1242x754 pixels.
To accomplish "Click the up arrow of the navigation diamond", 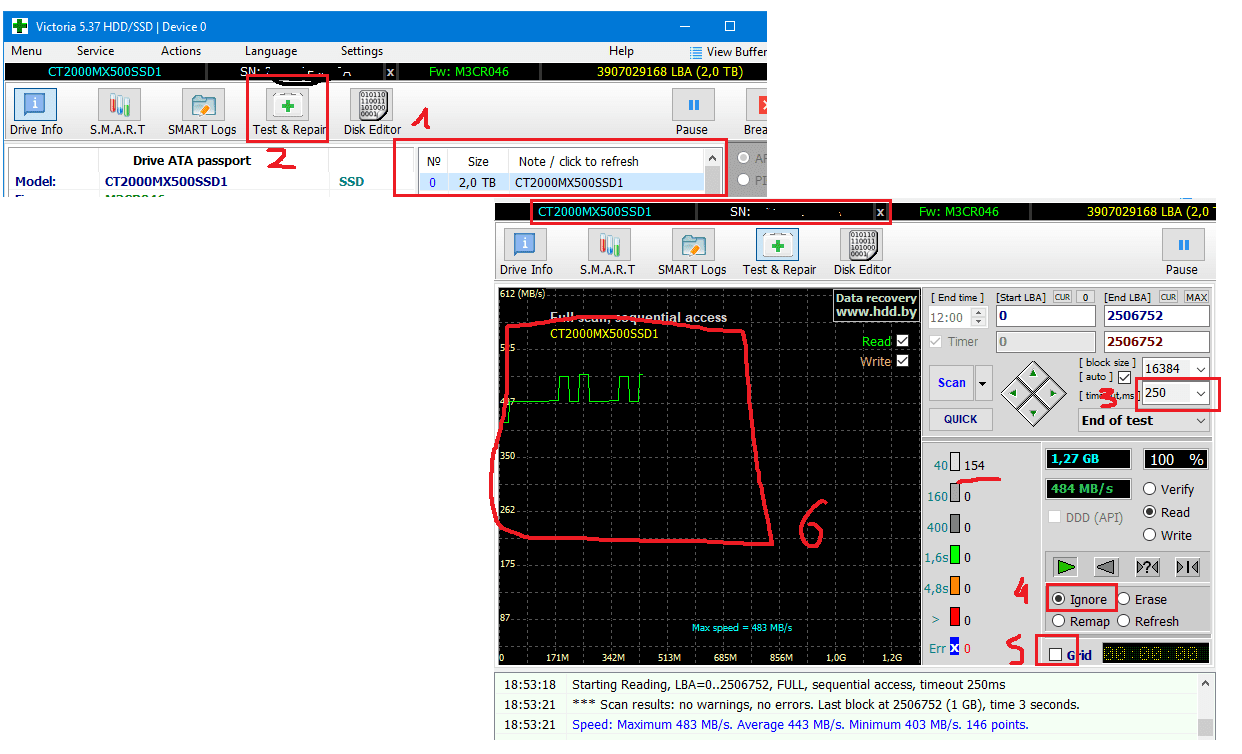I will click(1034, 372).
